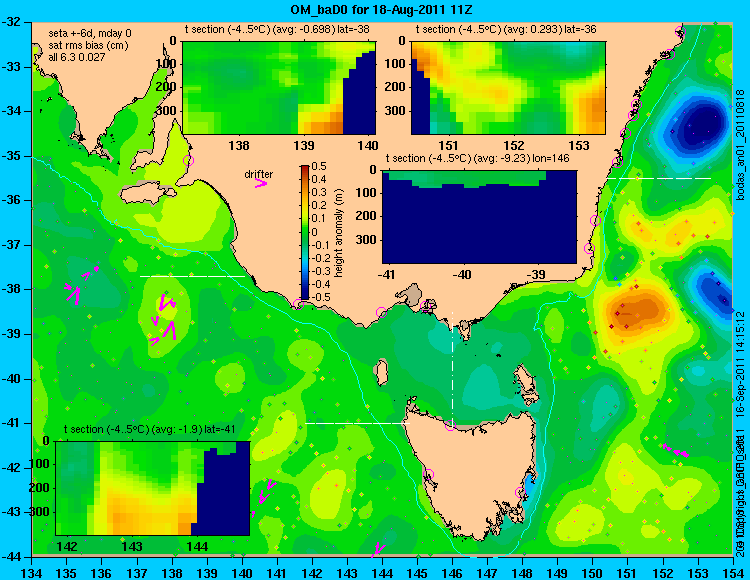
Task: Click the white dashed section line at lat -38
Action: 192,276
